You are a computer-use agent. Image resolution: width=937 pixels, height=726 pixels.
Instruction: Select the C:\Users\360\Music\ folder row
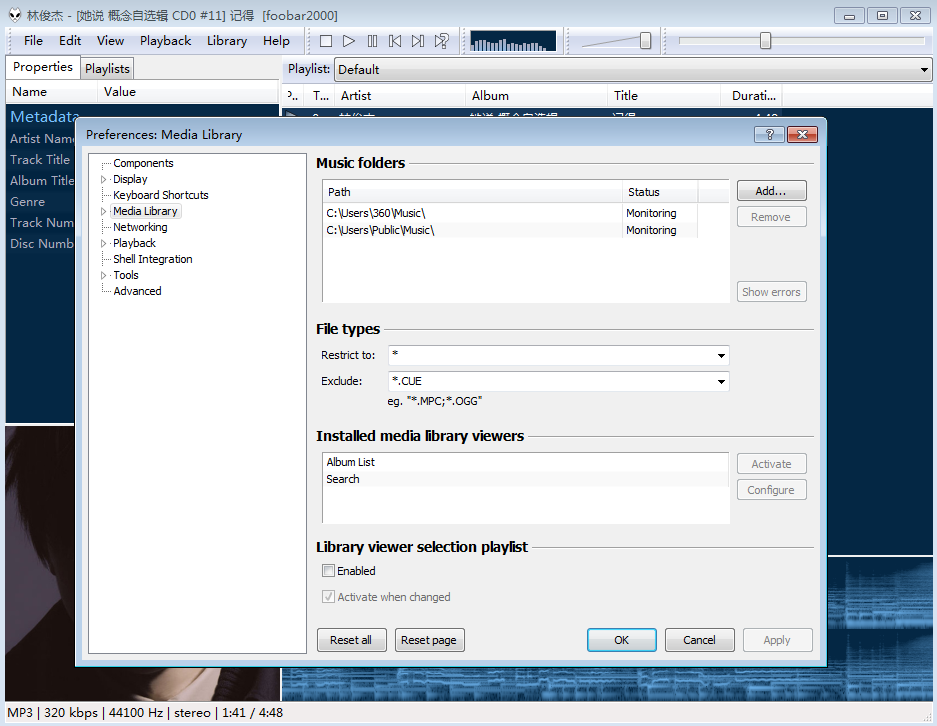pyautogui.click(x=511, y=213)
